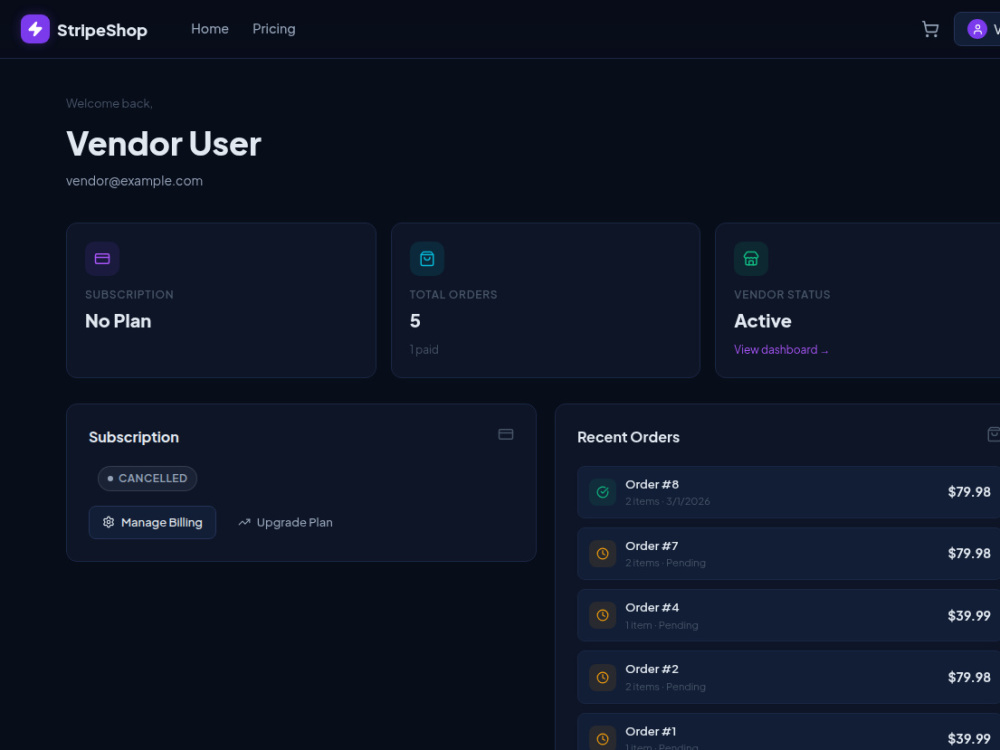Click the Active vendor status value
This screenshot has height=750, width=1000.
762,321
